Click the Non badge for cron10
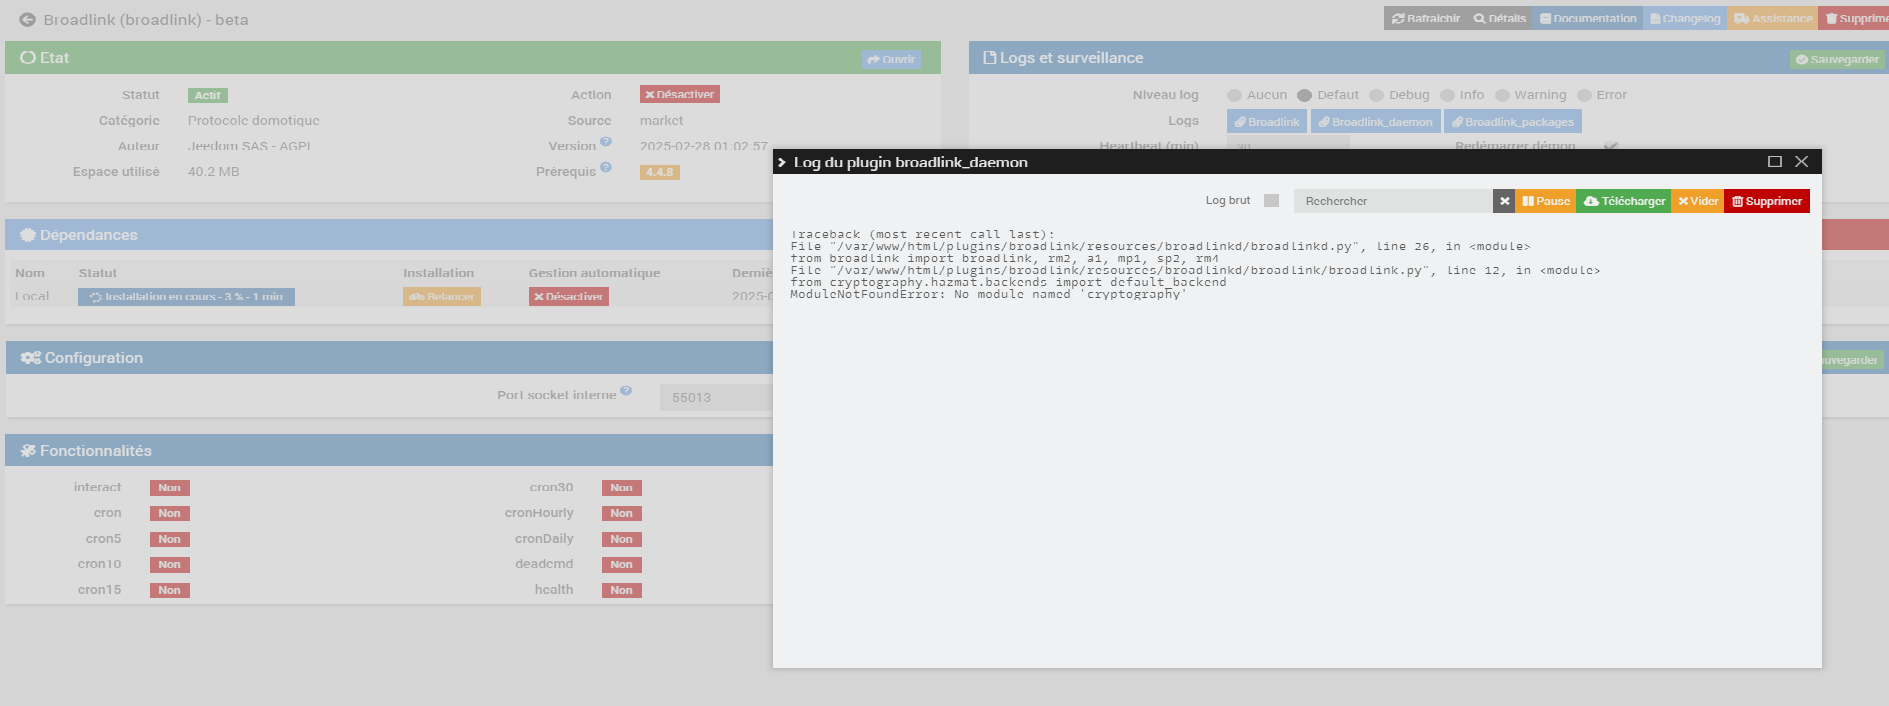Image resolution: width=1889 pixels, height=706 pixels. click(x=170, y=565)
